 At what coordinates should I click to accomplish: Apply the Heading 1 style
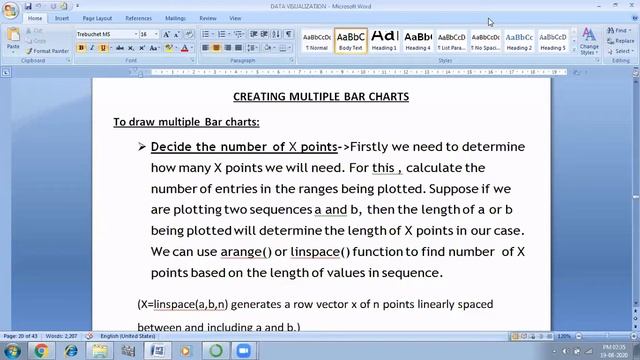coord(384,41)
